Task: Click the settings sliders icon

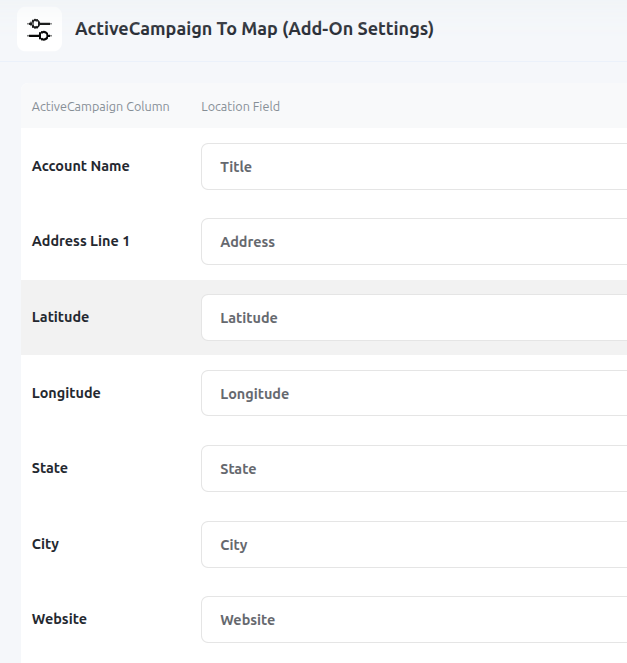Action: tap(39, 30)
